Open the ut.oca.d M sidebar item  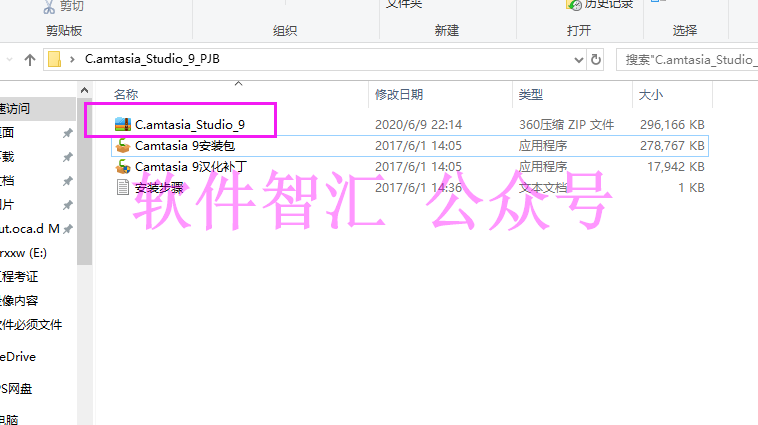(x=30, y=229)
